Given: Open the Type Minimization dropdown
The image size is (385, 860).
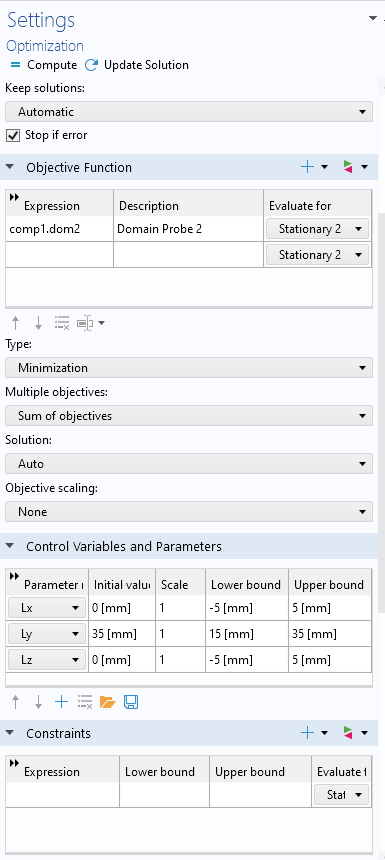Looking at the screenshot, I should tap(189, 367).
